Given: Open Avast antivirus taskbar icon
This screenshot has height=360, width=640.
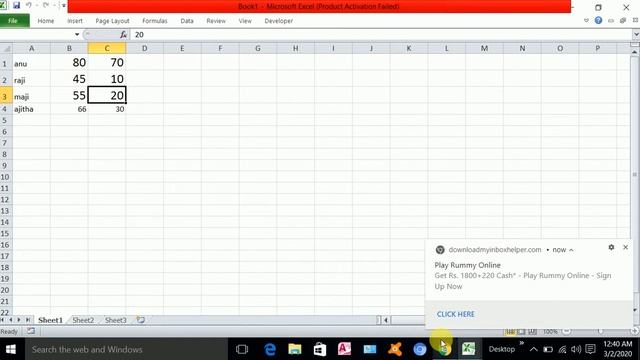Looking at the screenshot, I should 395,349.
